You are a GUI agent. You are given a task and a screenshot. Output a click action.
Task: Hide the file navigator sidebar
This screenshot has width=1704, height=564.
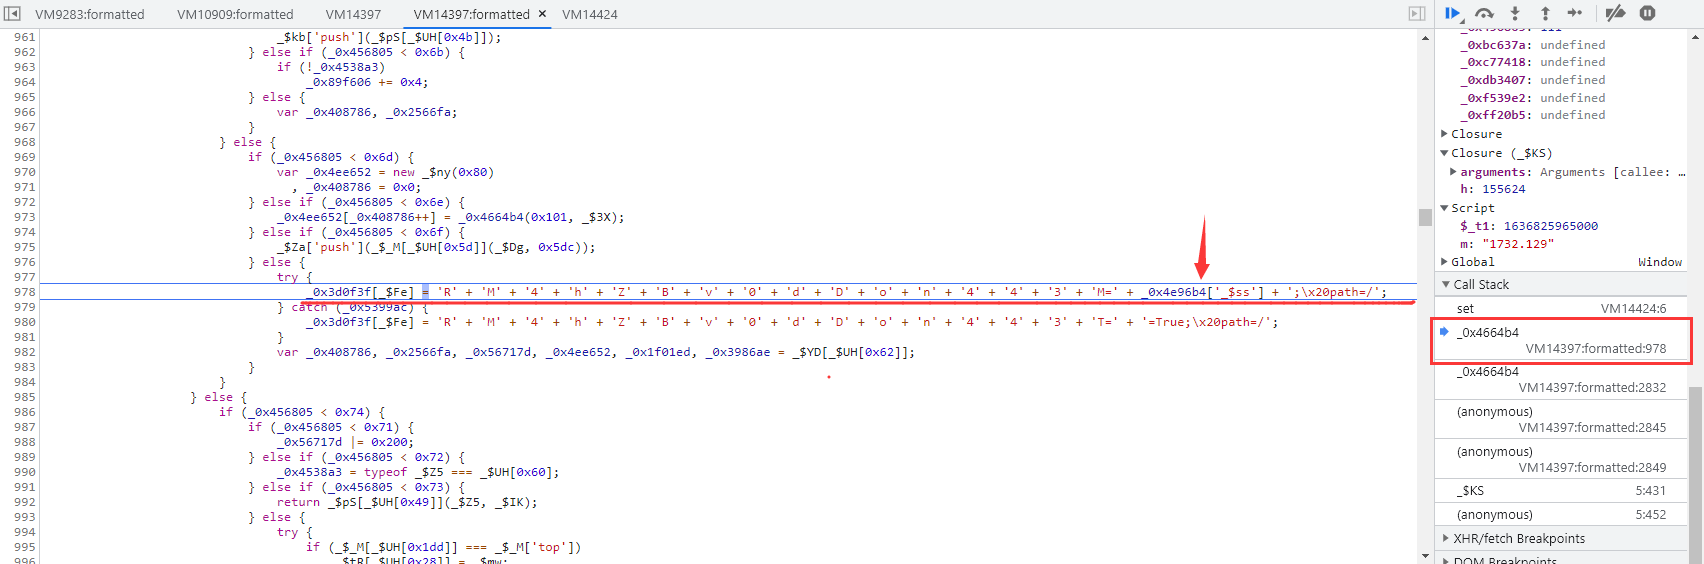pyautogui.click(x=12, y=14)
